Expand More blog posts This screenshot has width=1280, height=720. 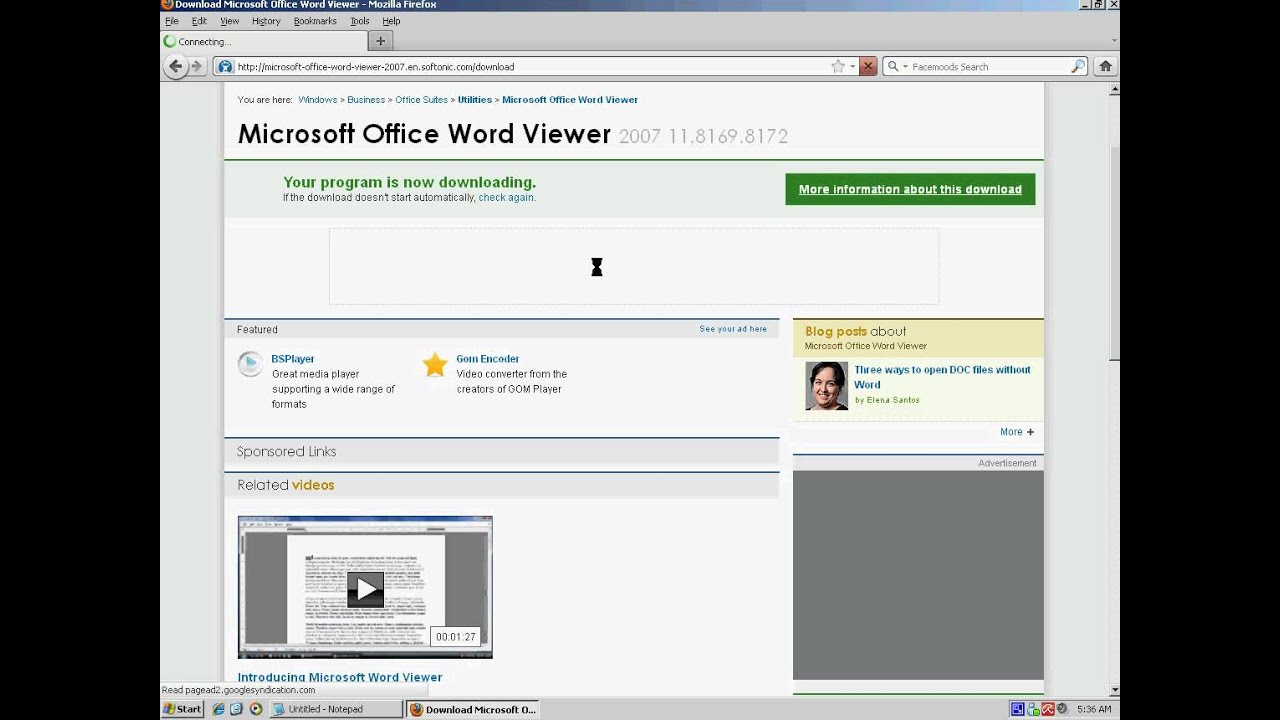(1017, 432)
